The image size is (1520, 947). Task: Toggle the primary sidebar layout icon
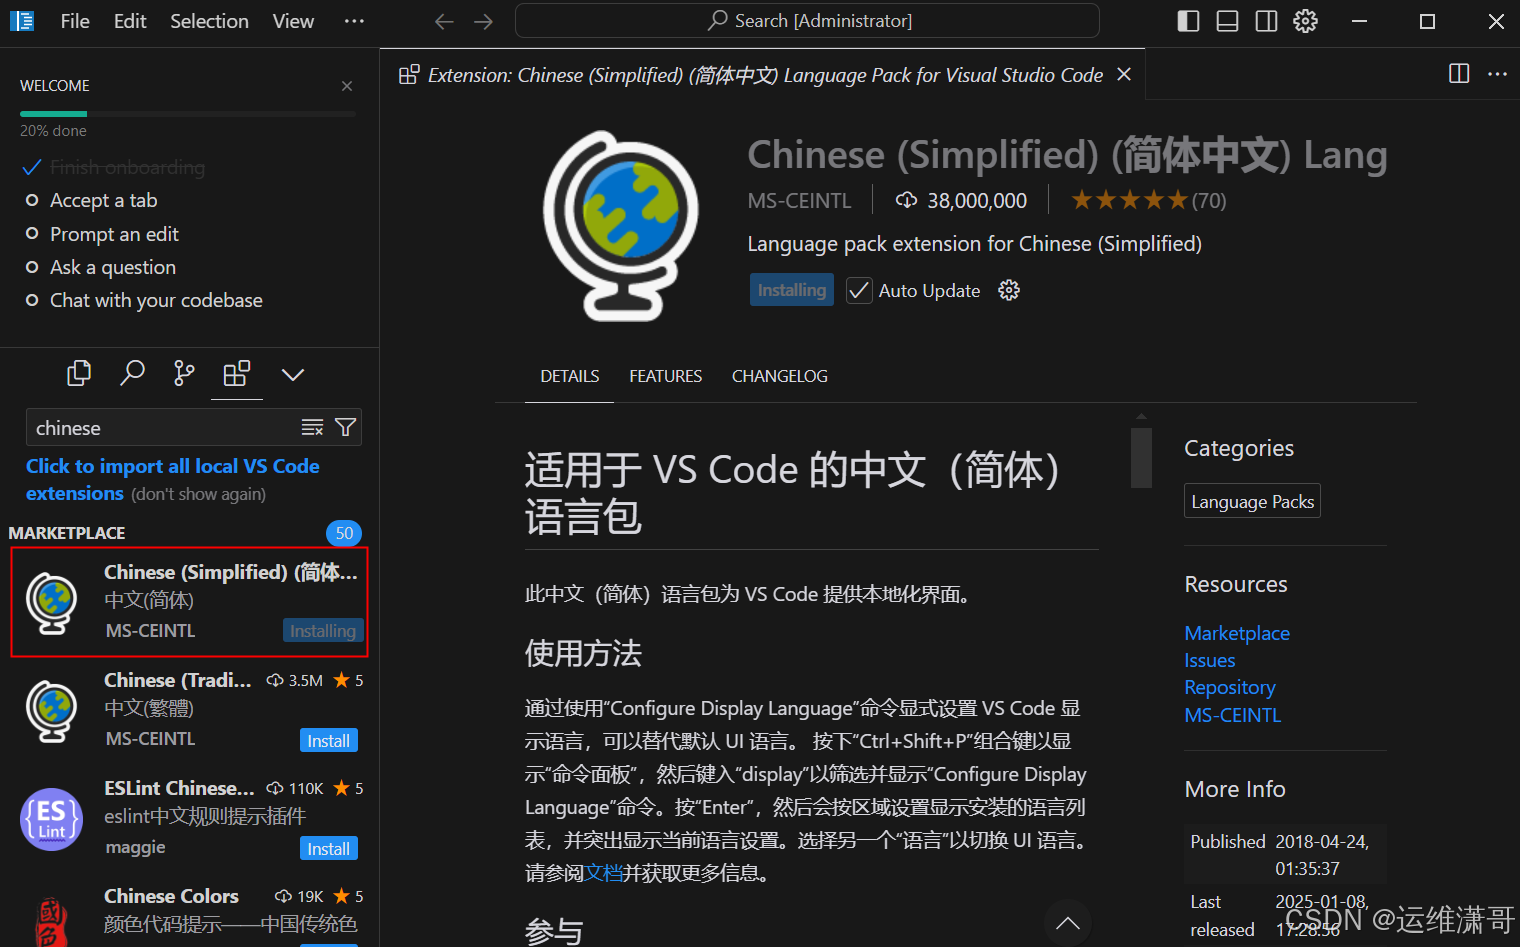1188,21
